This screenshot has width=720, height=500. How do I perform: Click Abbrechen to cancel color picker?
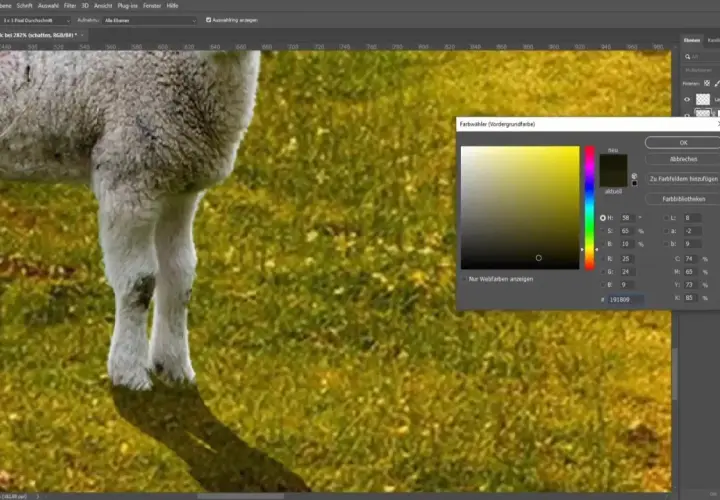pos(683,159)
